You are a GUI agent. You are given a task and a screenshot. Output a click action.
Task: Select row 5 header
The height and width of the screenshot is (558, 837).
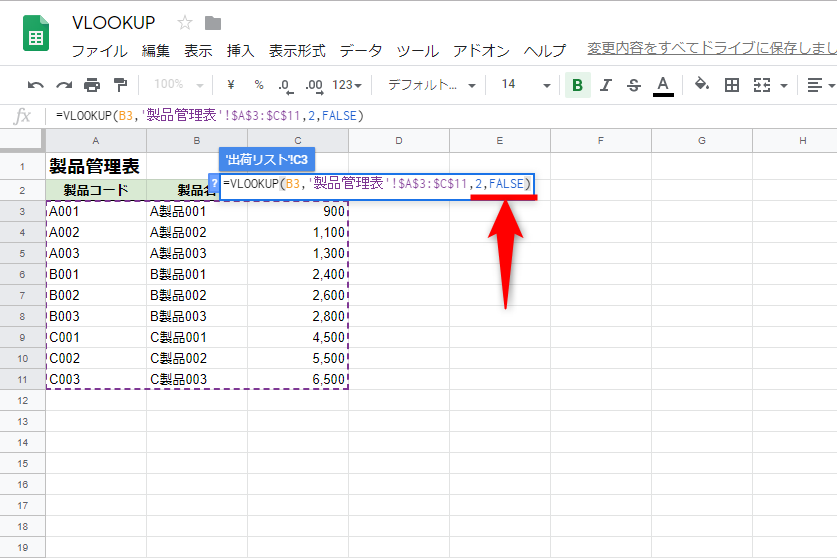click(22, 254)
